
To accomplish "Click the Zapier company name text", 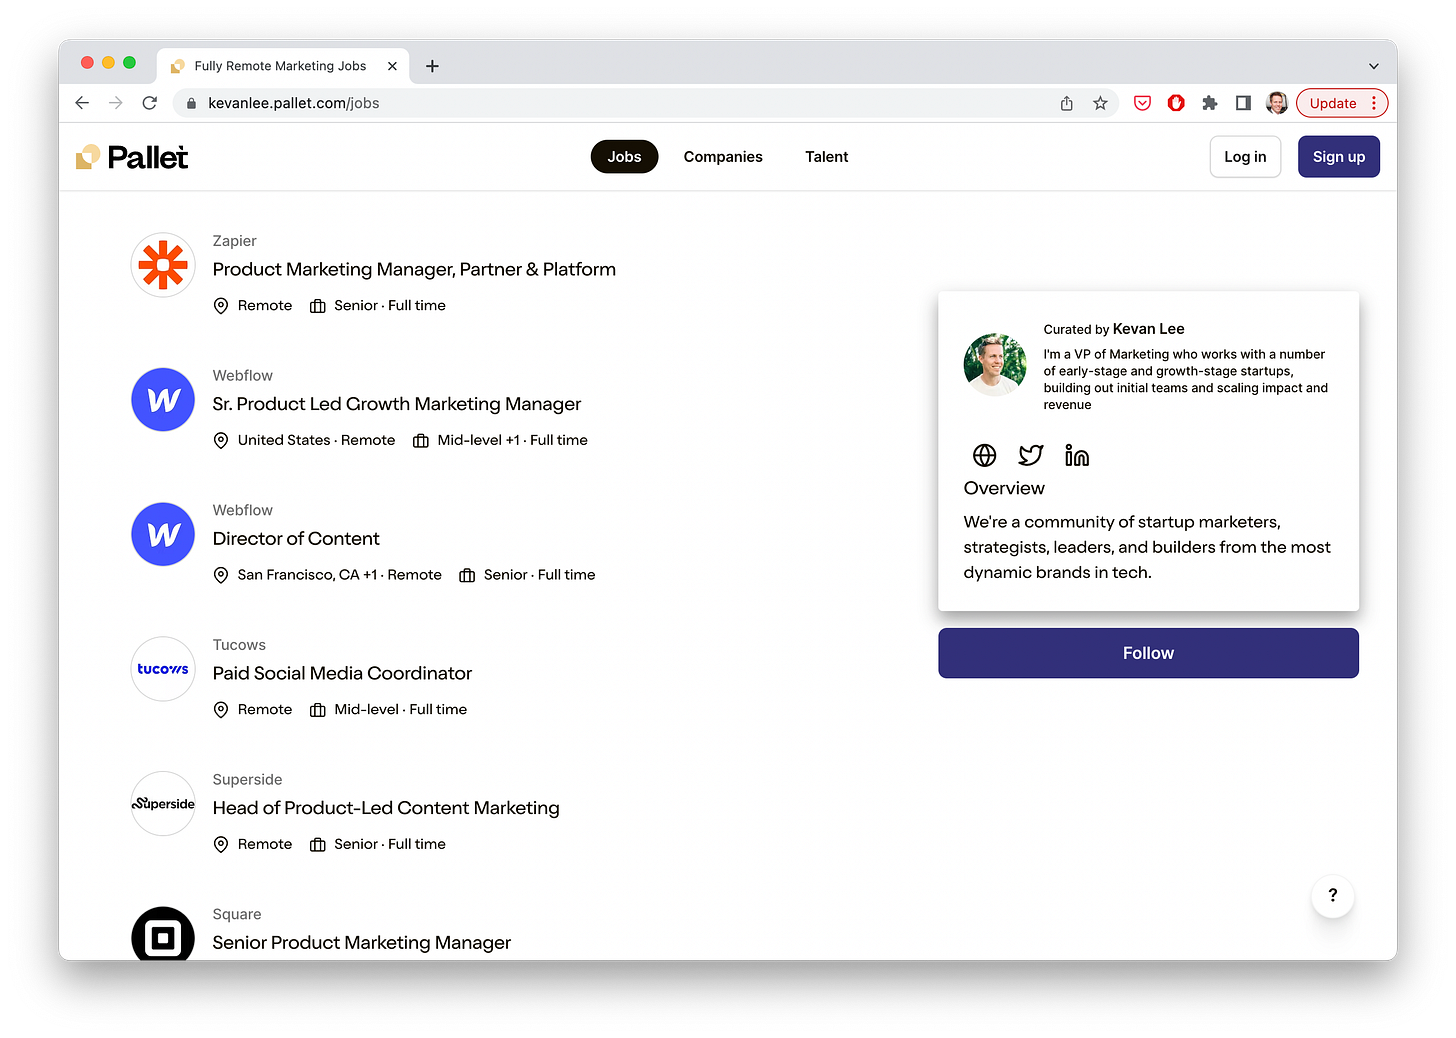I will click(234, 241).
